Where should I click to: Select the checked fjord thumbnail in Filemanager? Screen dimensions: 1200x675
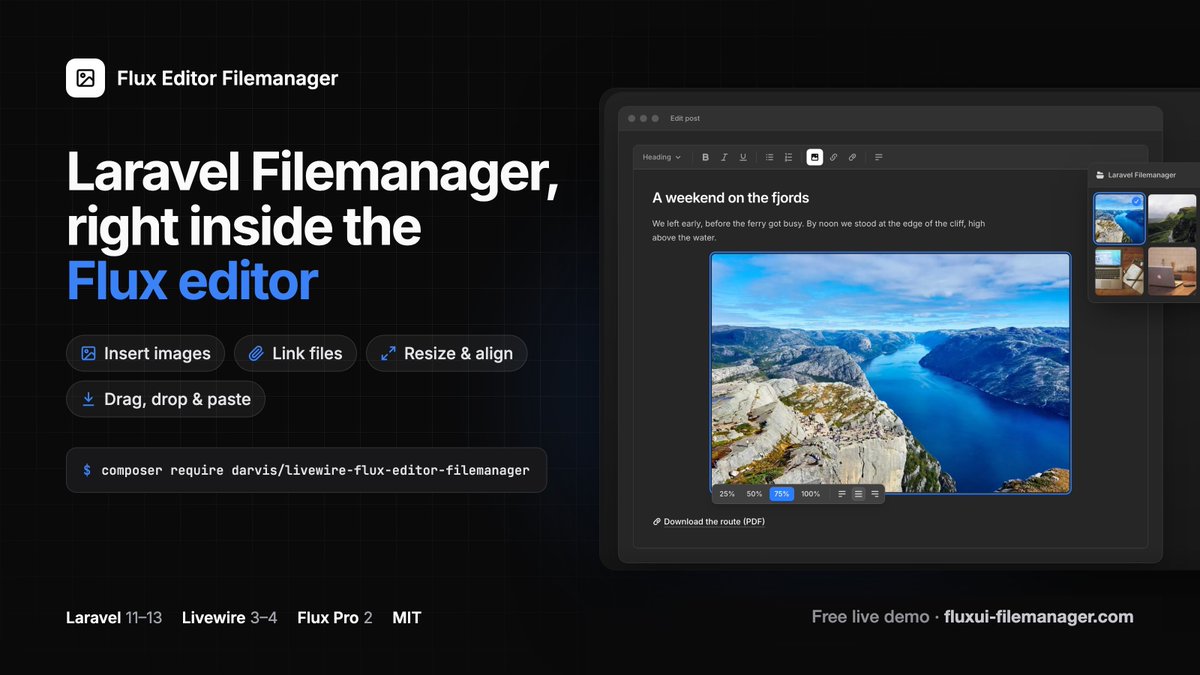(1119, 219)
